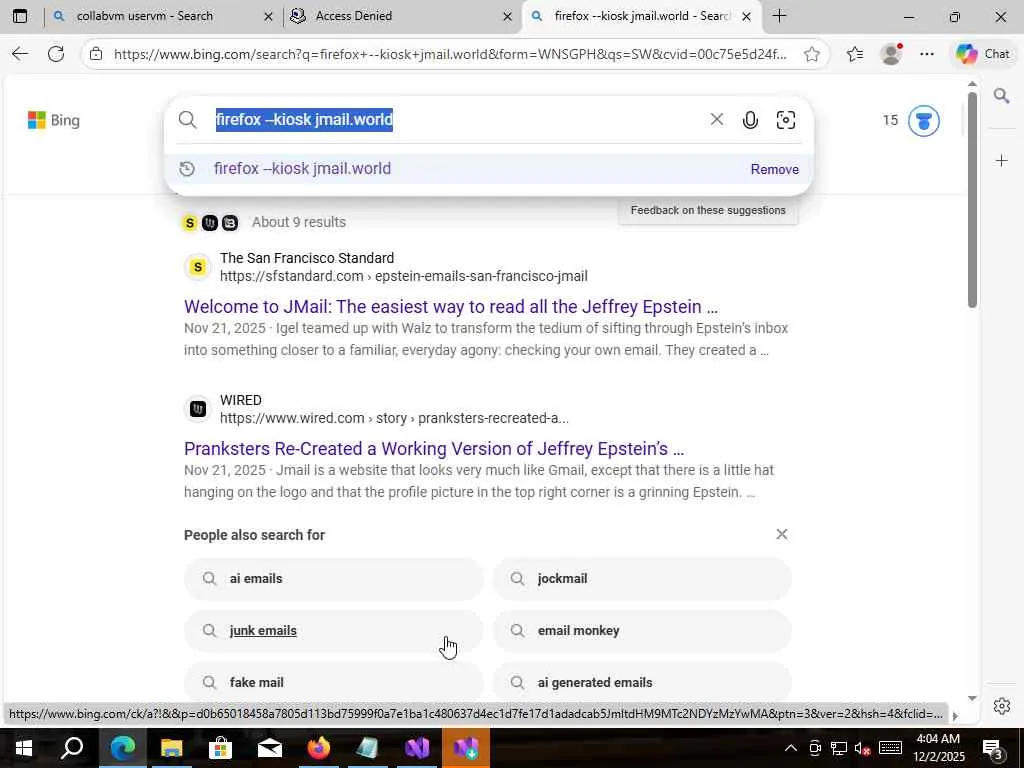Close the firefox --kiosk jmail.world tab
Image resolution: width=1024 pixels, height=768 pixels.
746,17
